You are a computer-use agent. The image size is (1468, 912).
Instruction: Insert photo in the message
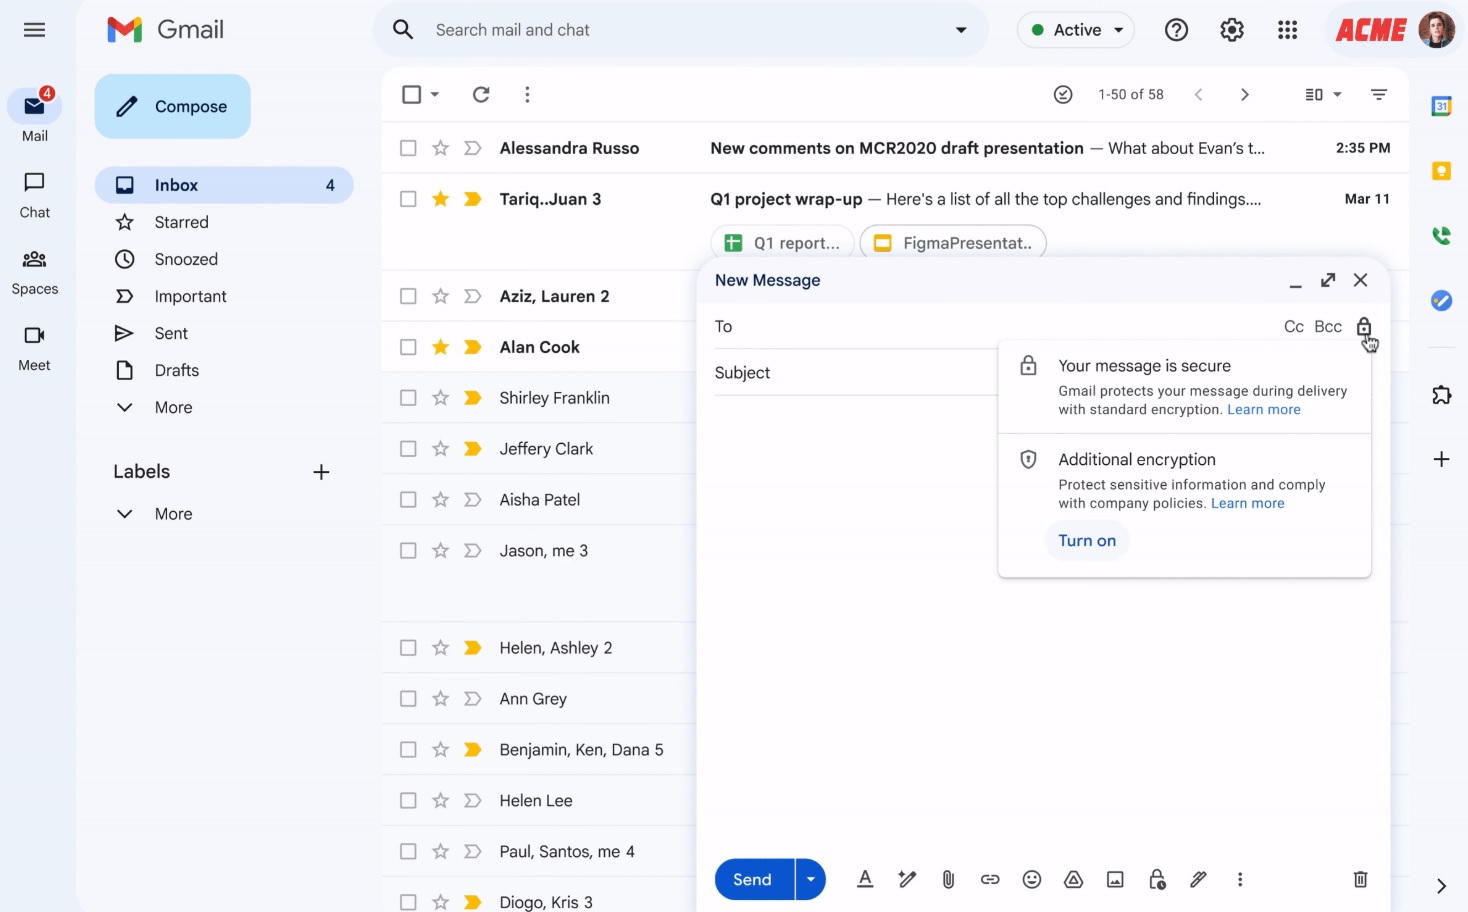tap(1115, 879)
